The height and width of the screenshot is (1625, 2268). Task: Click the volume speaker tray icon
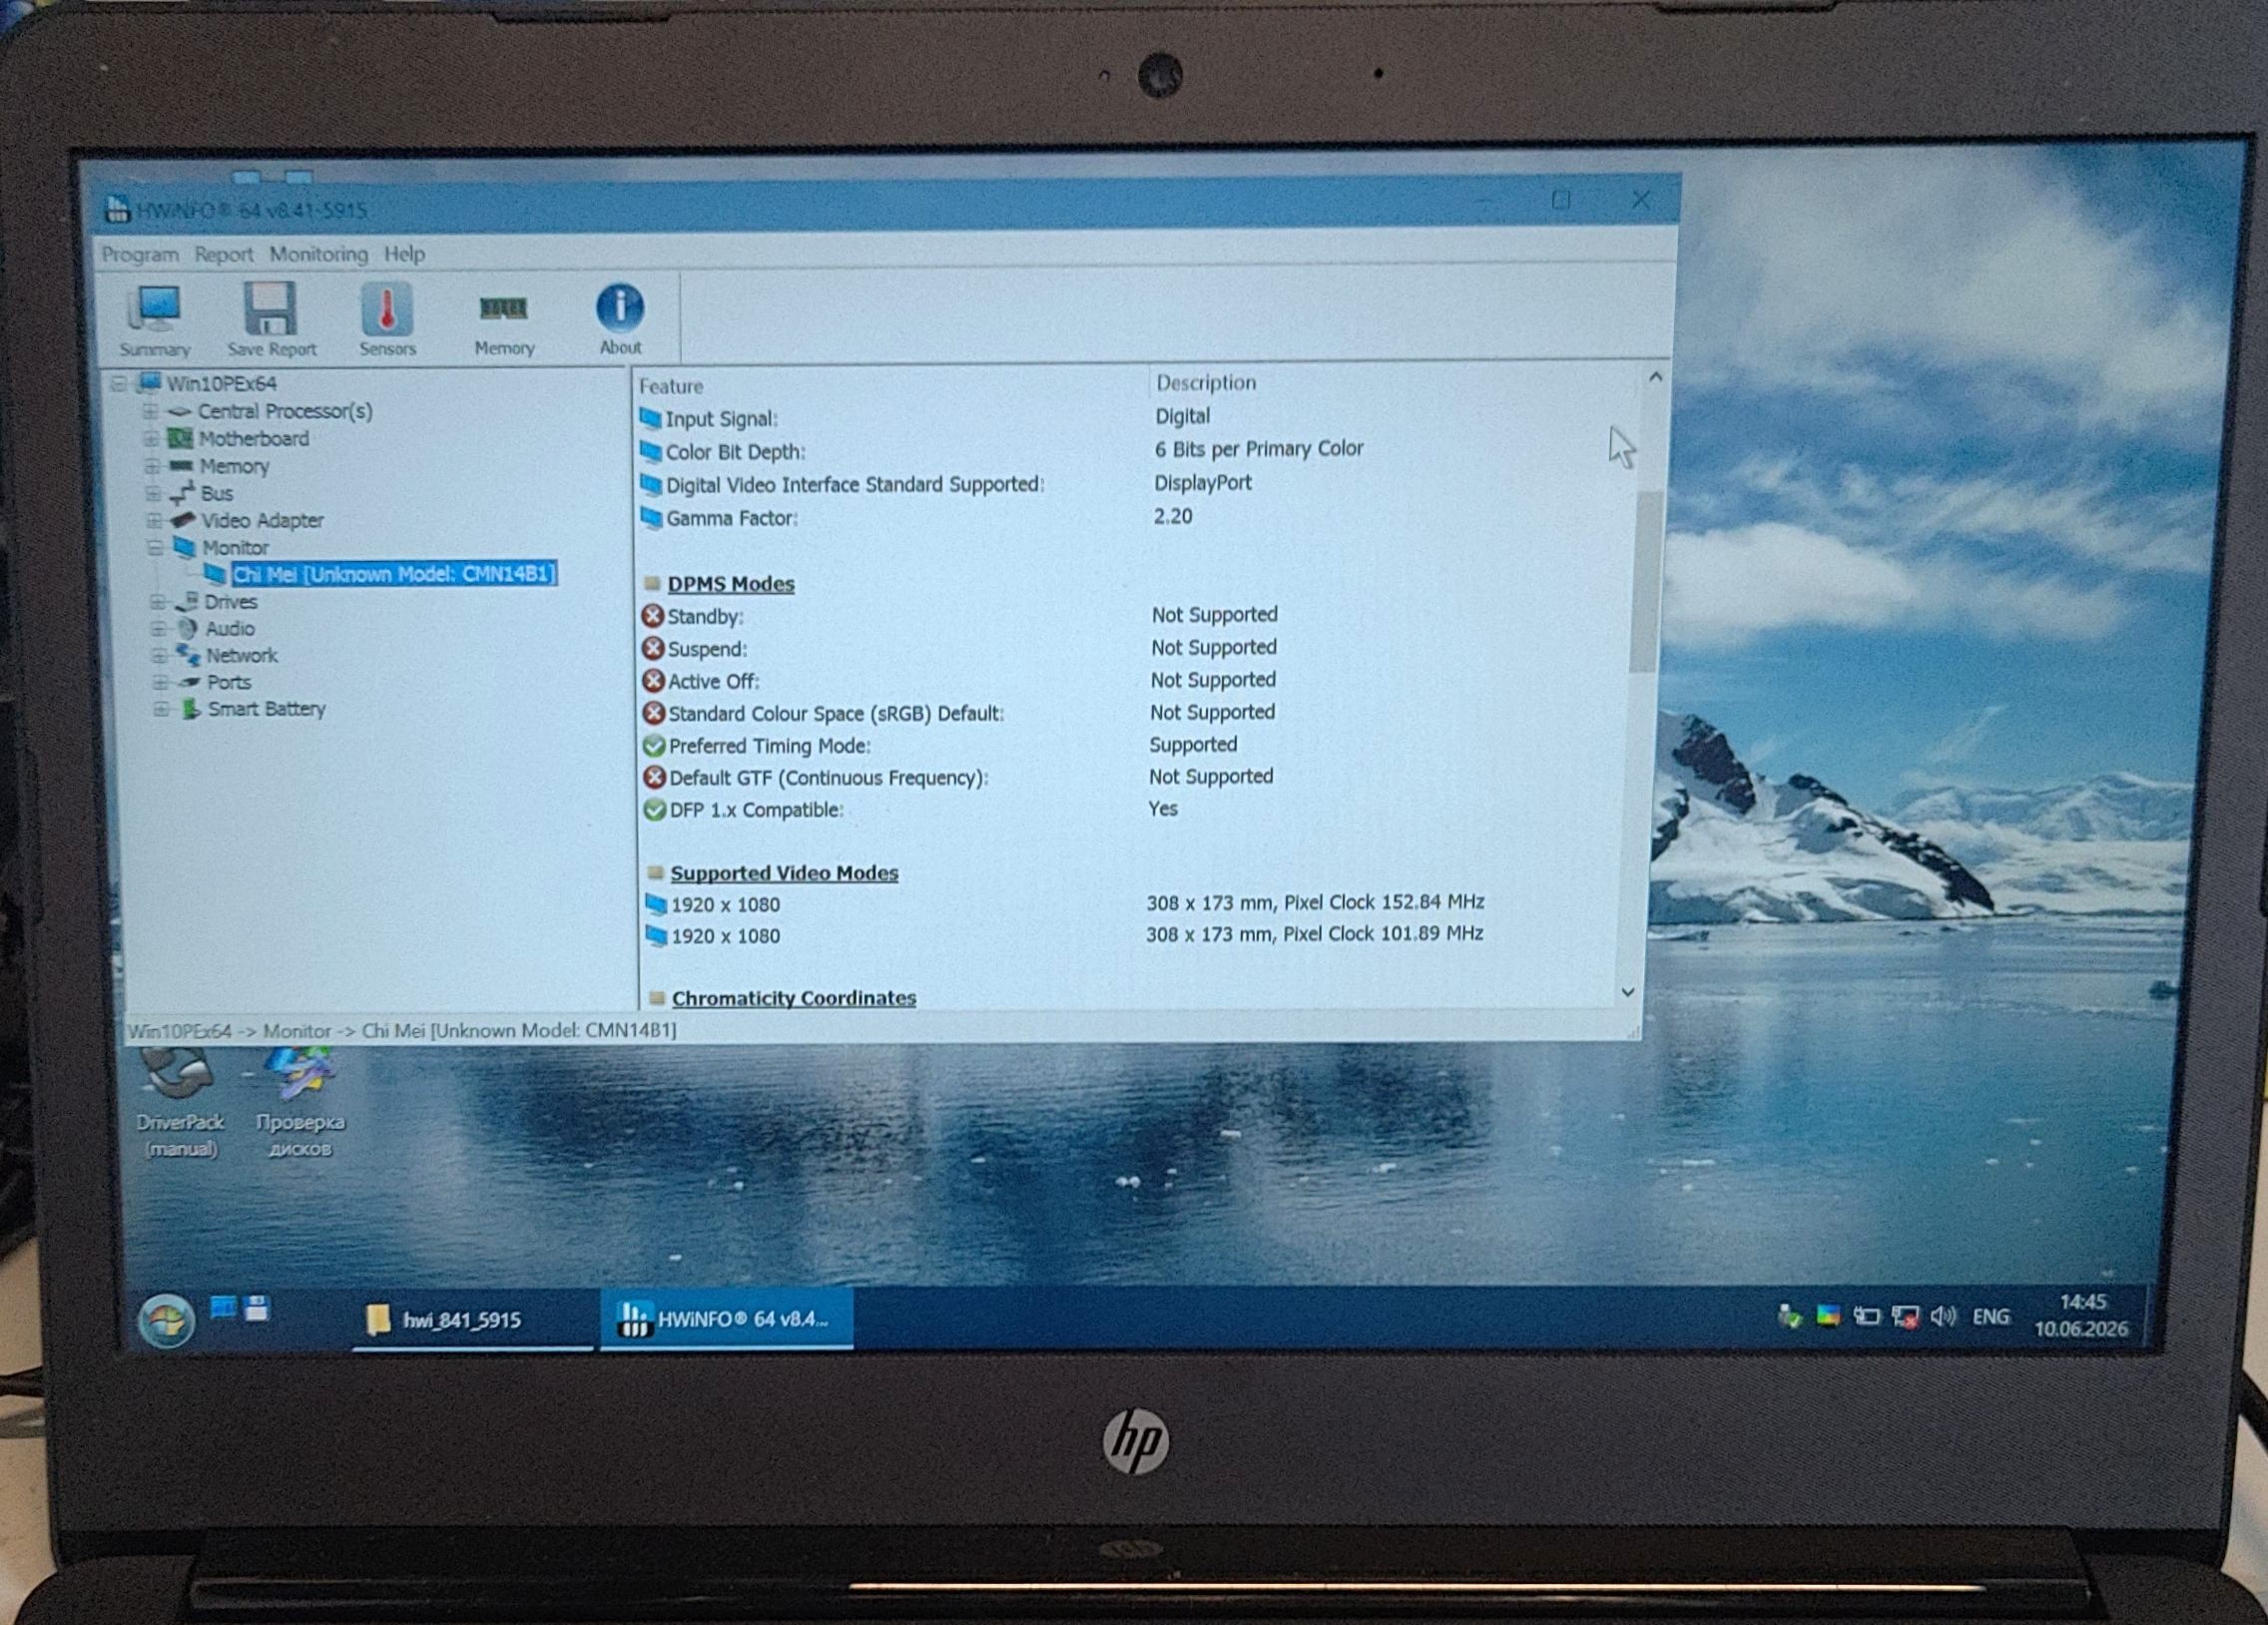1943,1316
